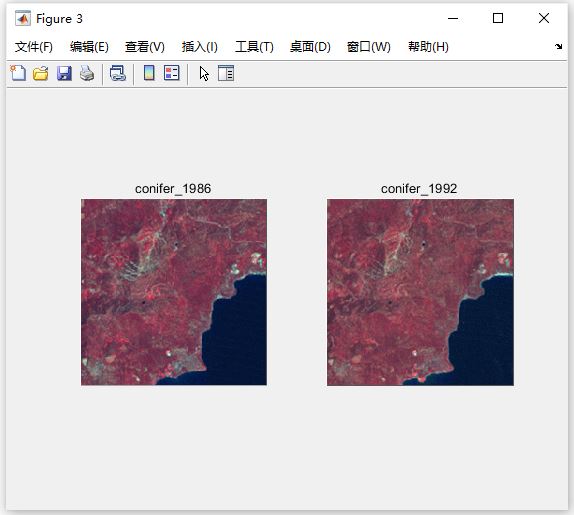Viewport: 574px width, 515px height.
Task: Toggle the Edit Plot arrow tool
Action: (x=204, y=74)
